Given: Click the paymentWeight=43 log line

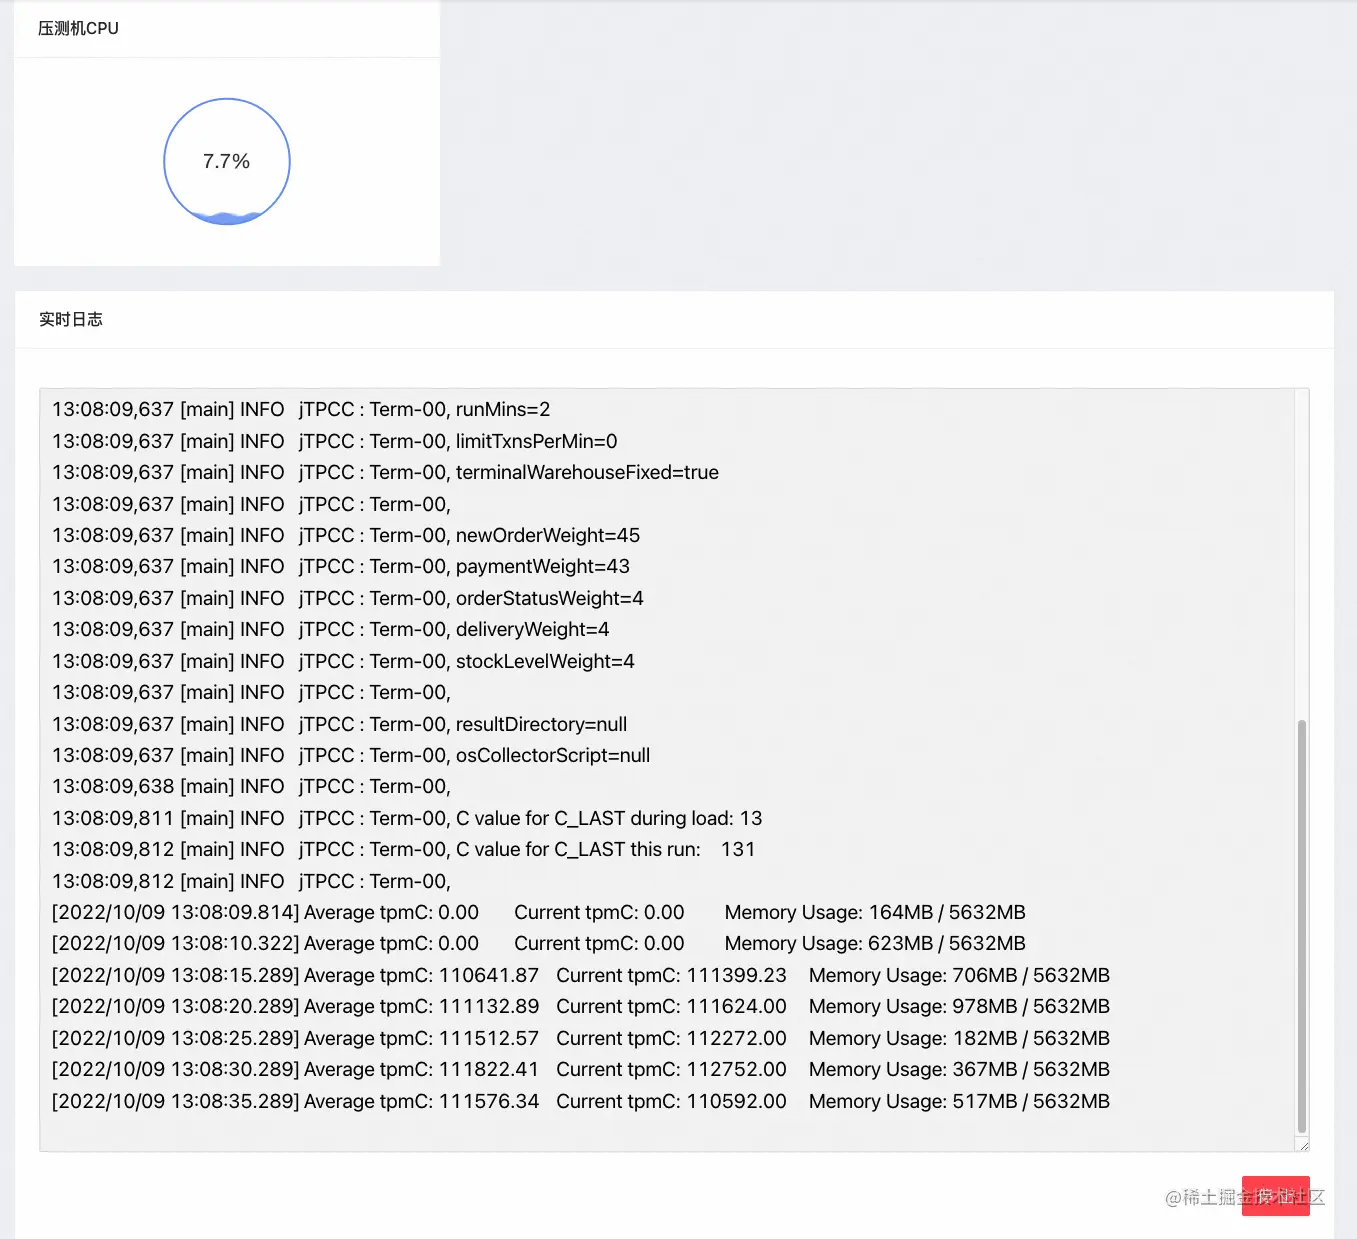Looking at the screenshot, I should (341, 566).
